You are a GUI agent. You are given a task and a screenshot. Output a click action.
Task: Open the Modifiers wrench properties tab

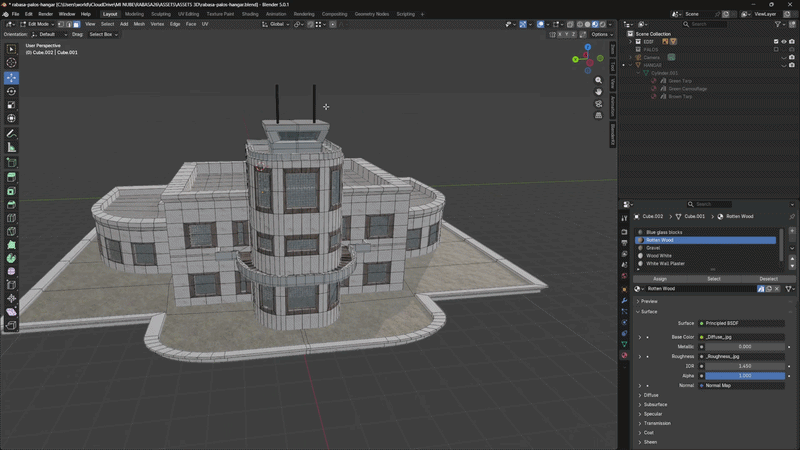pos(625,301)
